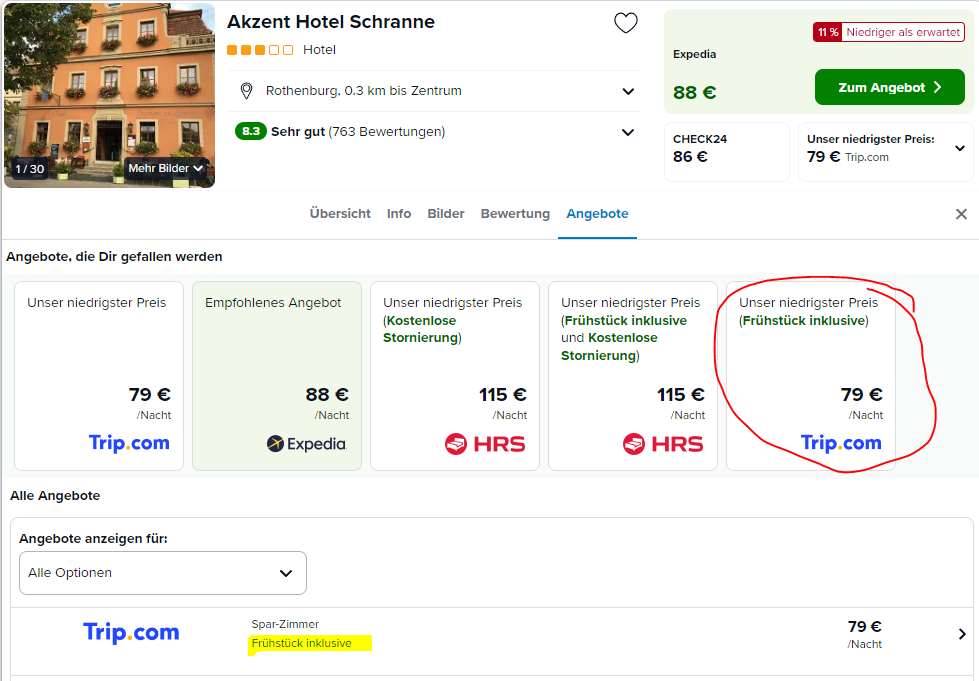
Task: Close the hotel details panel
Action: click(962, 214)
